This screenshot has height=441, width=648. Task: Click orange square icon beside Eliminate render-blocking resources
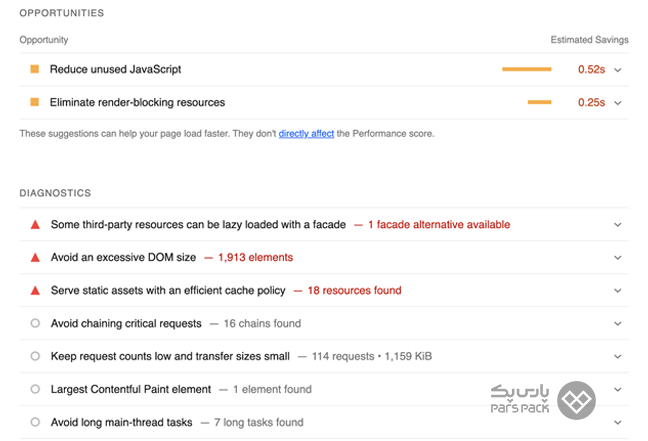[35, 102]
